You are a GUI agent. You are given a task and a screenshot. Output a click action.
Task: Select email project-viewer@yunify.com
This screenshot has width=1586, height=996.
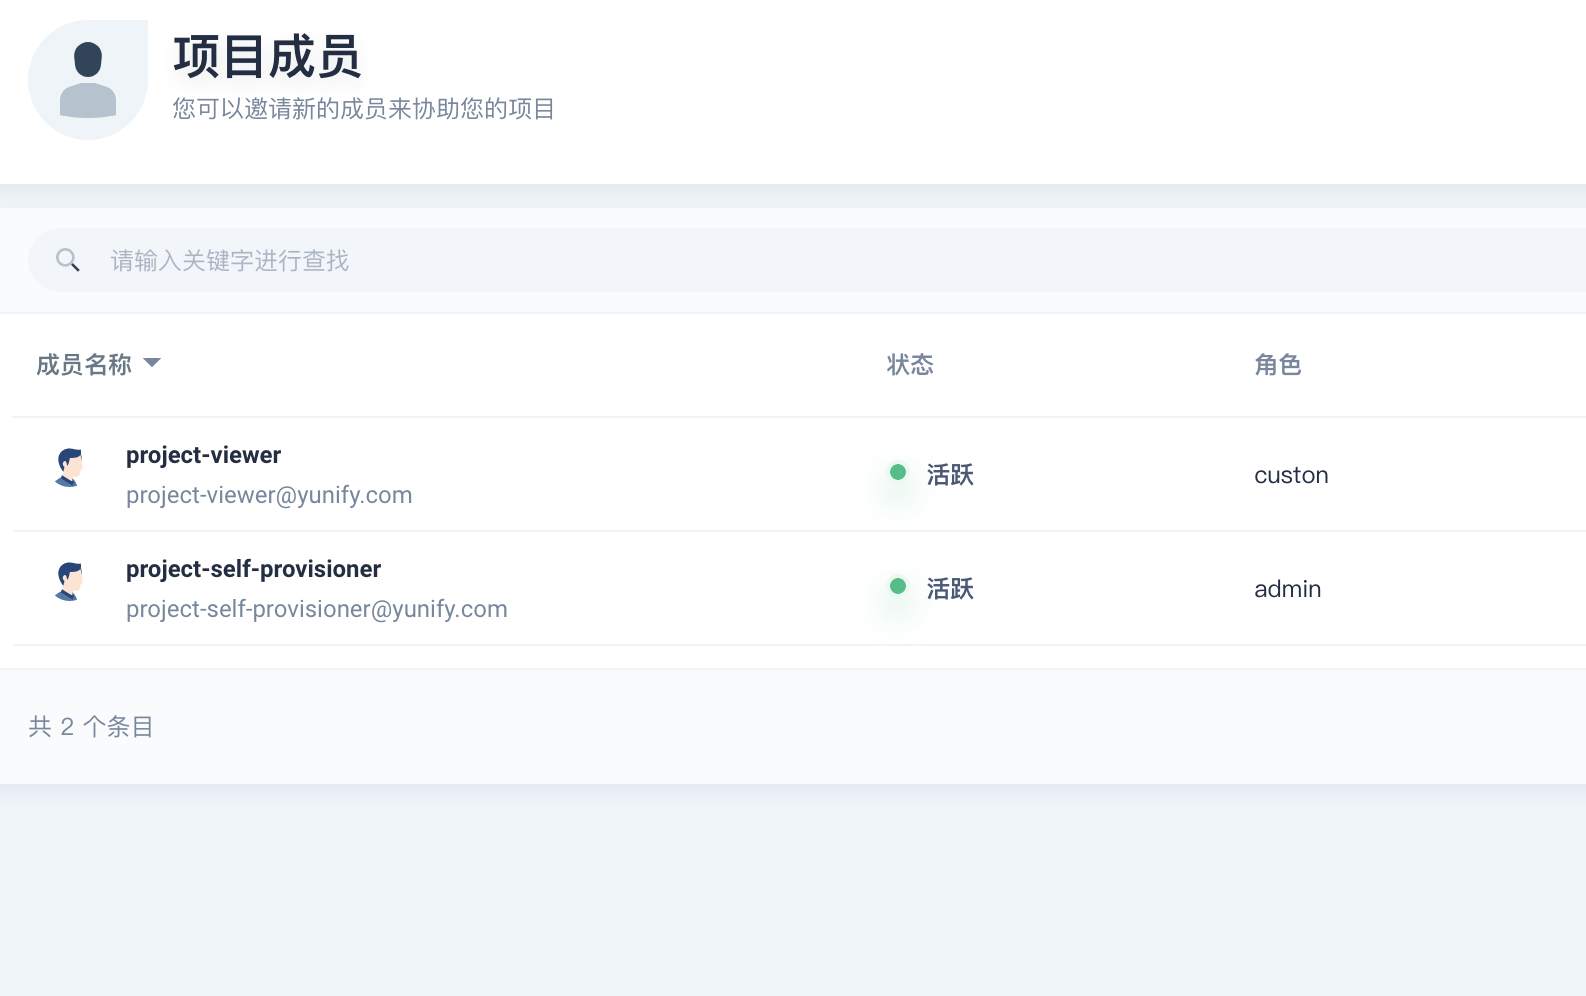pos(269,495)
